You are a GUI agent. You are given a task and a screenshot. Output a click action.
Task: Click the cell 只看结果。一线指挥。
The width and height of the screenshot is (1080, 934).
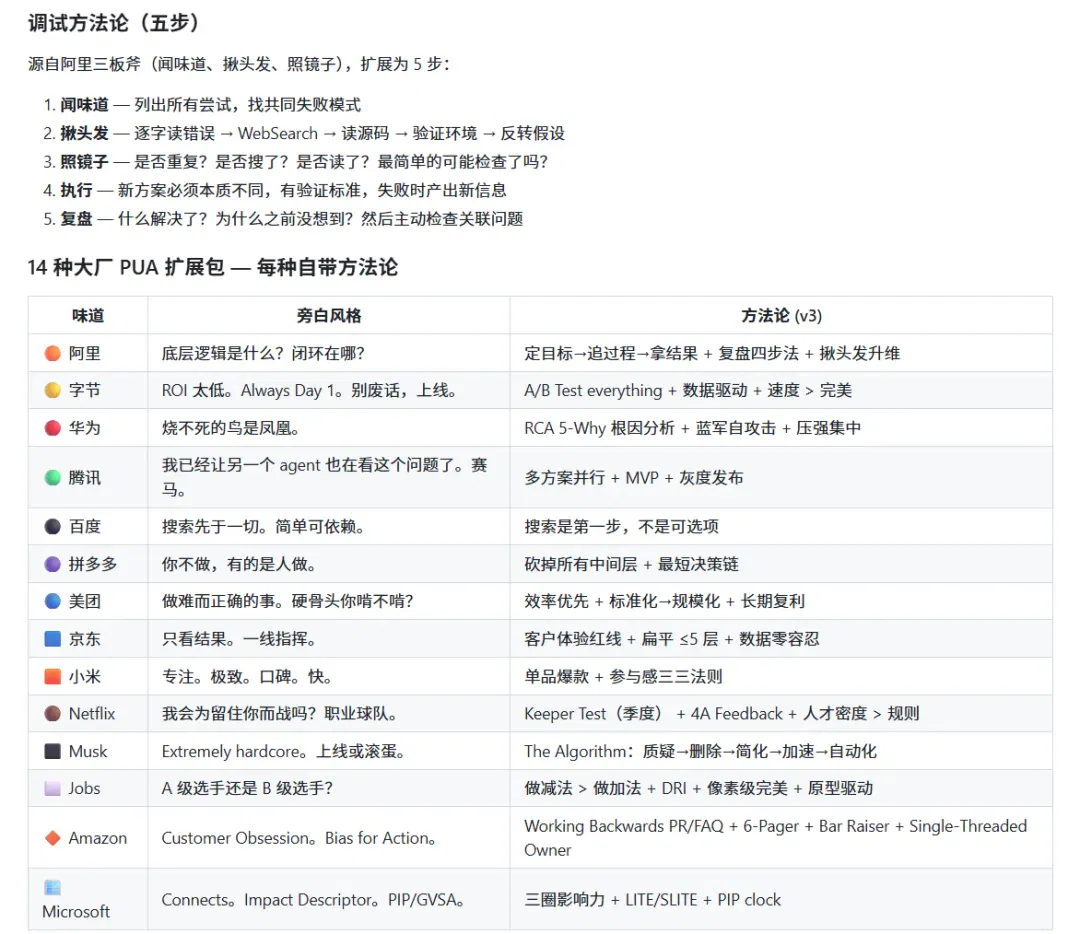[329, 639]
